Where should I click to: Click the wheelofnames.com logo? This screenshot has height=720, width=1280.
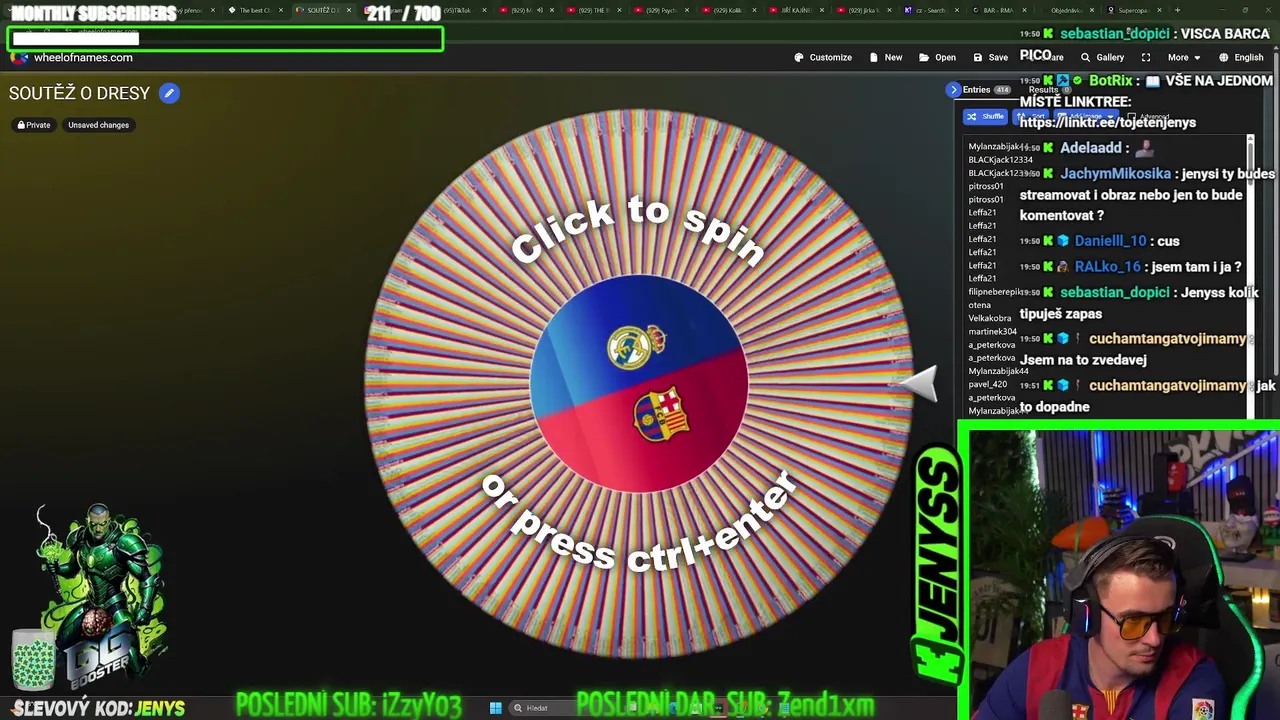click(x=72, y=57)
